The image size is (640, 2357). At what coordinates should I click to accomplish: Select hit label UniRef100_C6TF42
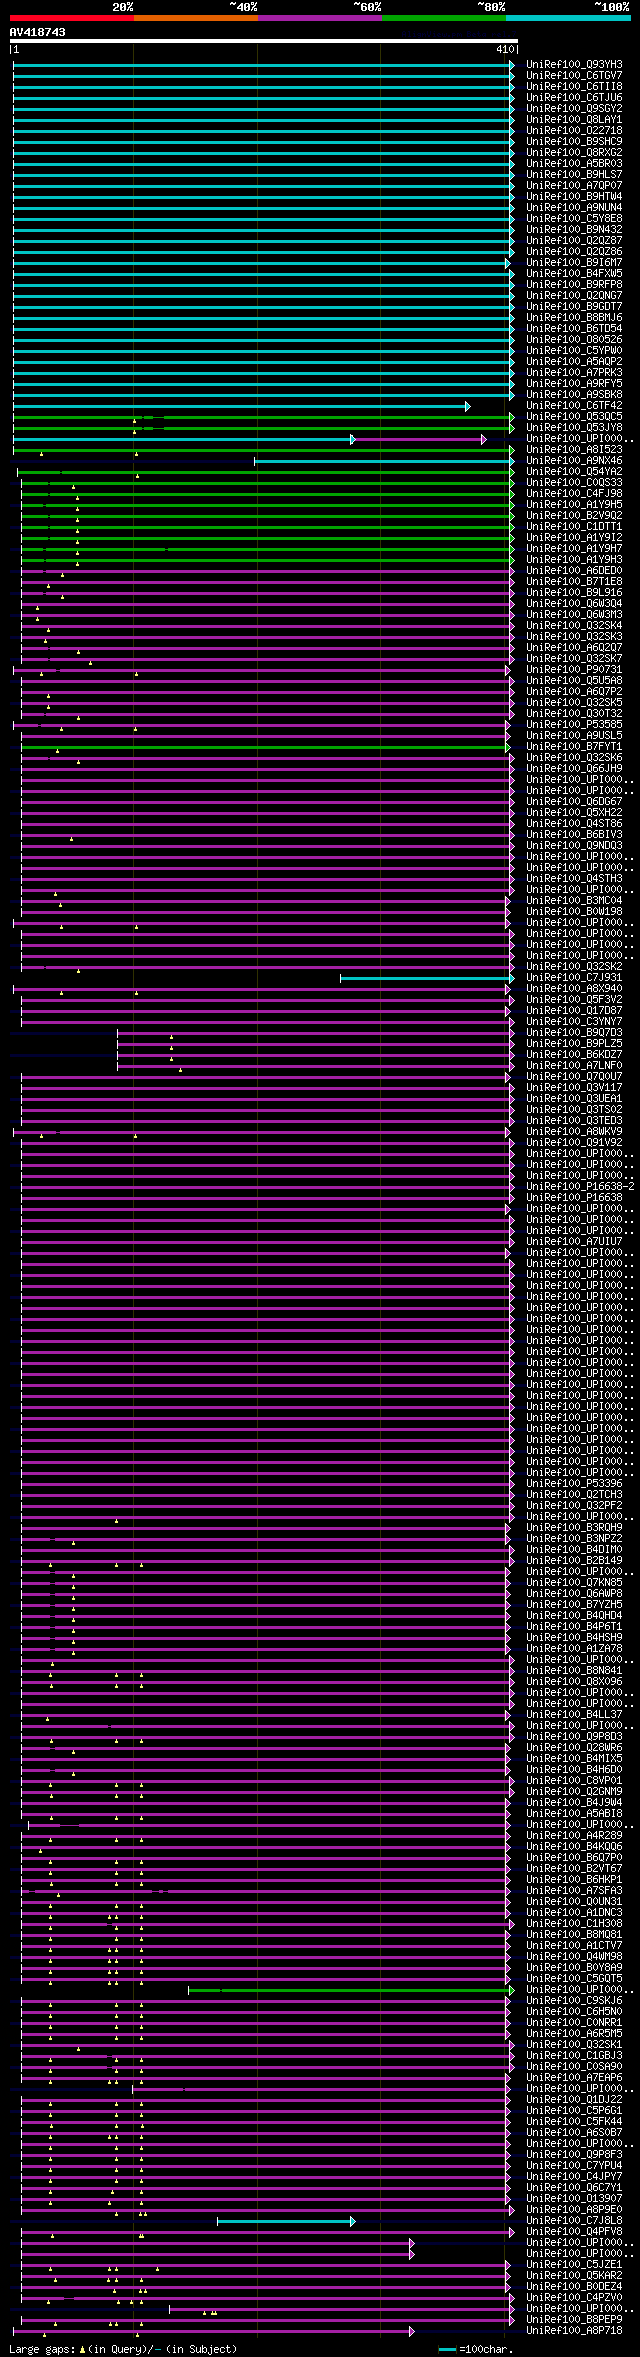pos(574,405)
